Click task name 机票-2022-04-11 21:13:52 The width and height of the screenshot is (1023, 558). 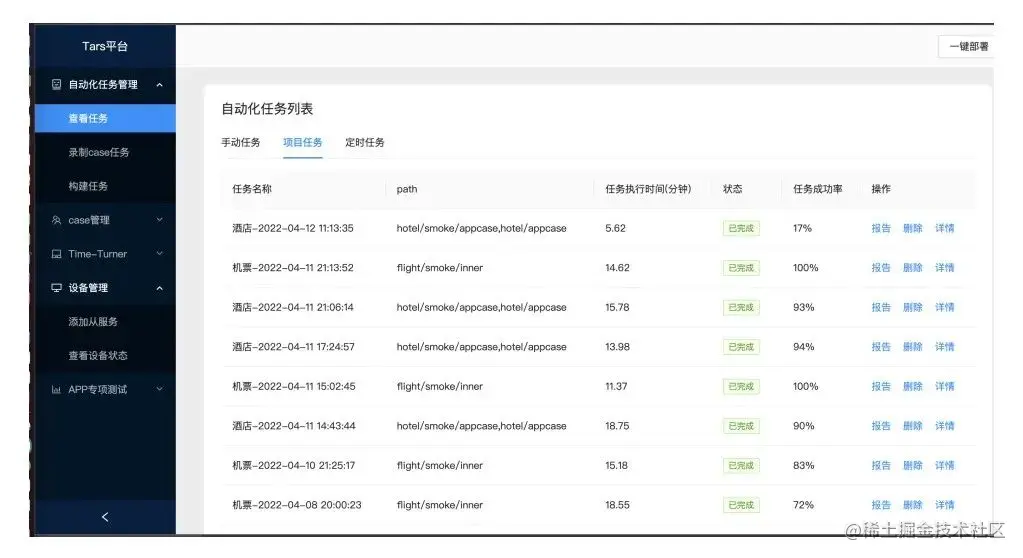(x=293, y=268)
